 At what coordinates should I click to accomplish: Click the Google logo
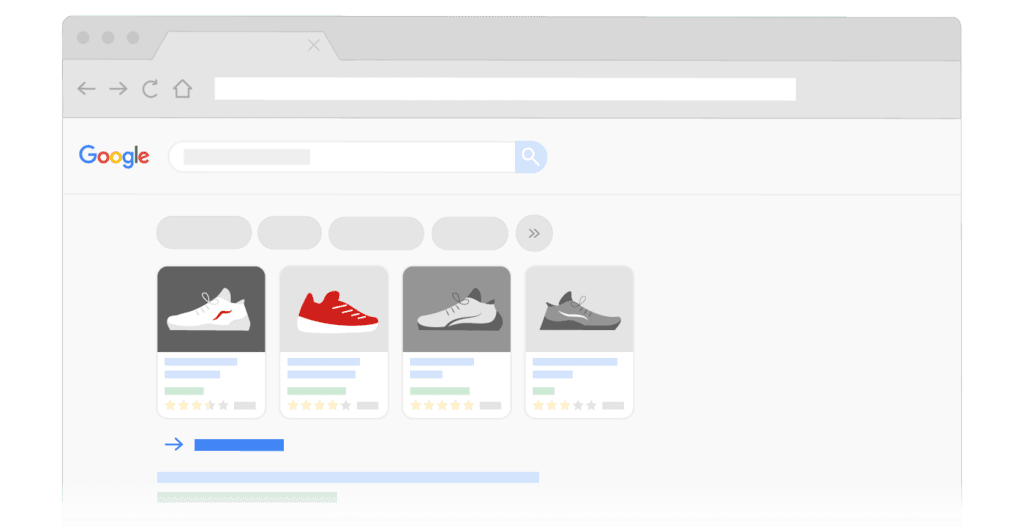pos(114,156)
